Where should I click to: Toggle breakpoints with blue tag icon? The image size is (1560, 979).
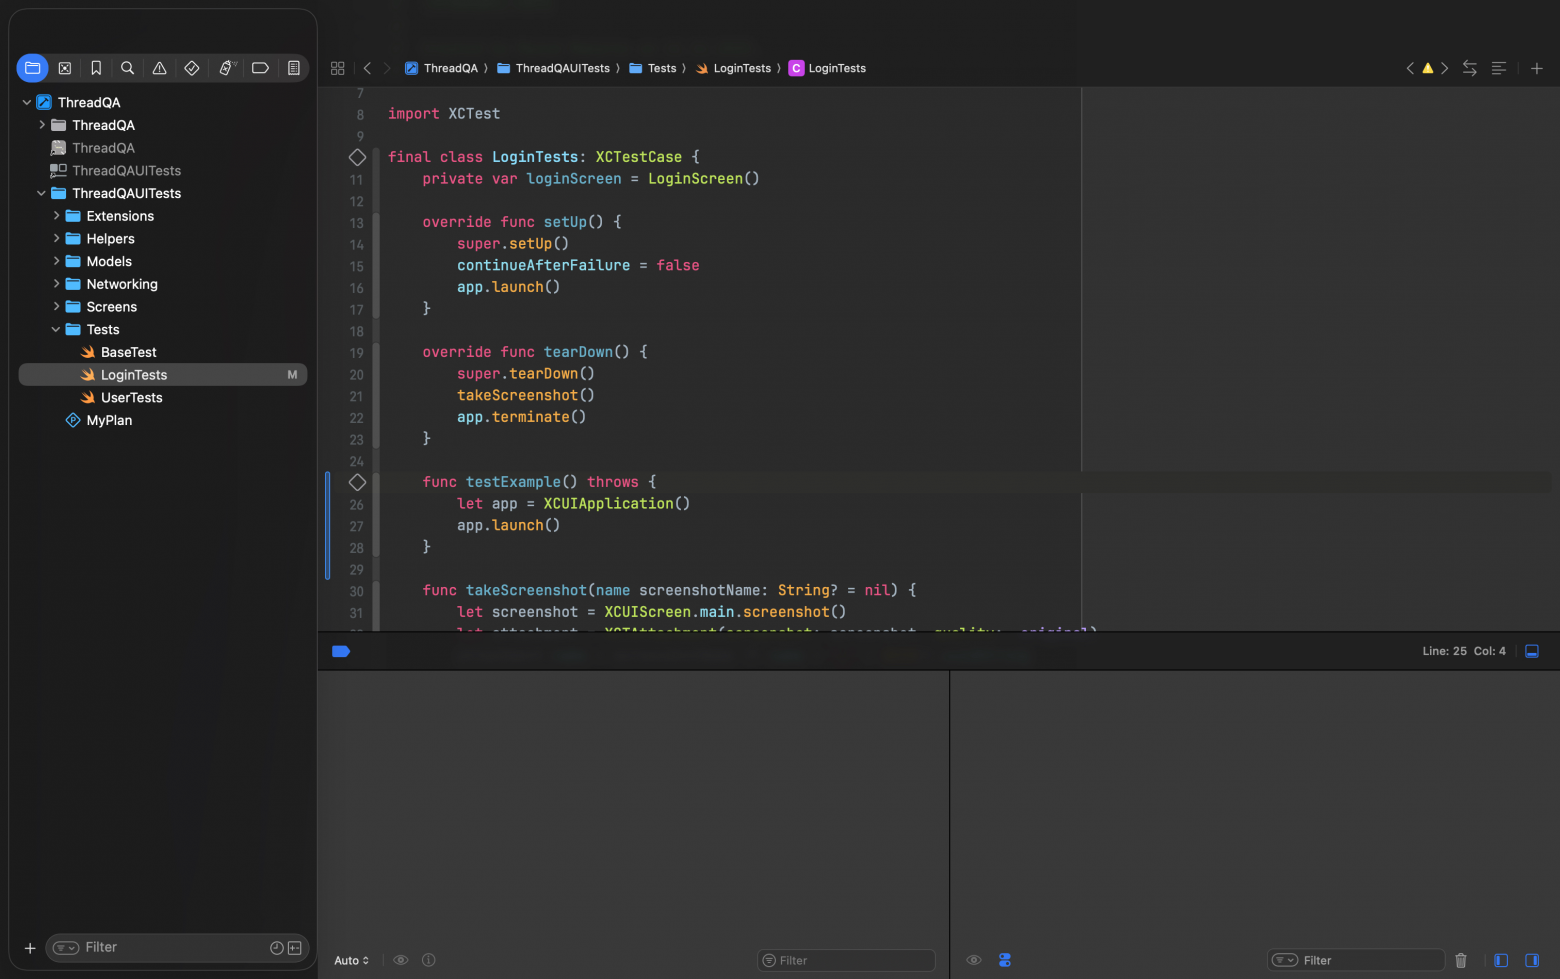click(340, 651)
